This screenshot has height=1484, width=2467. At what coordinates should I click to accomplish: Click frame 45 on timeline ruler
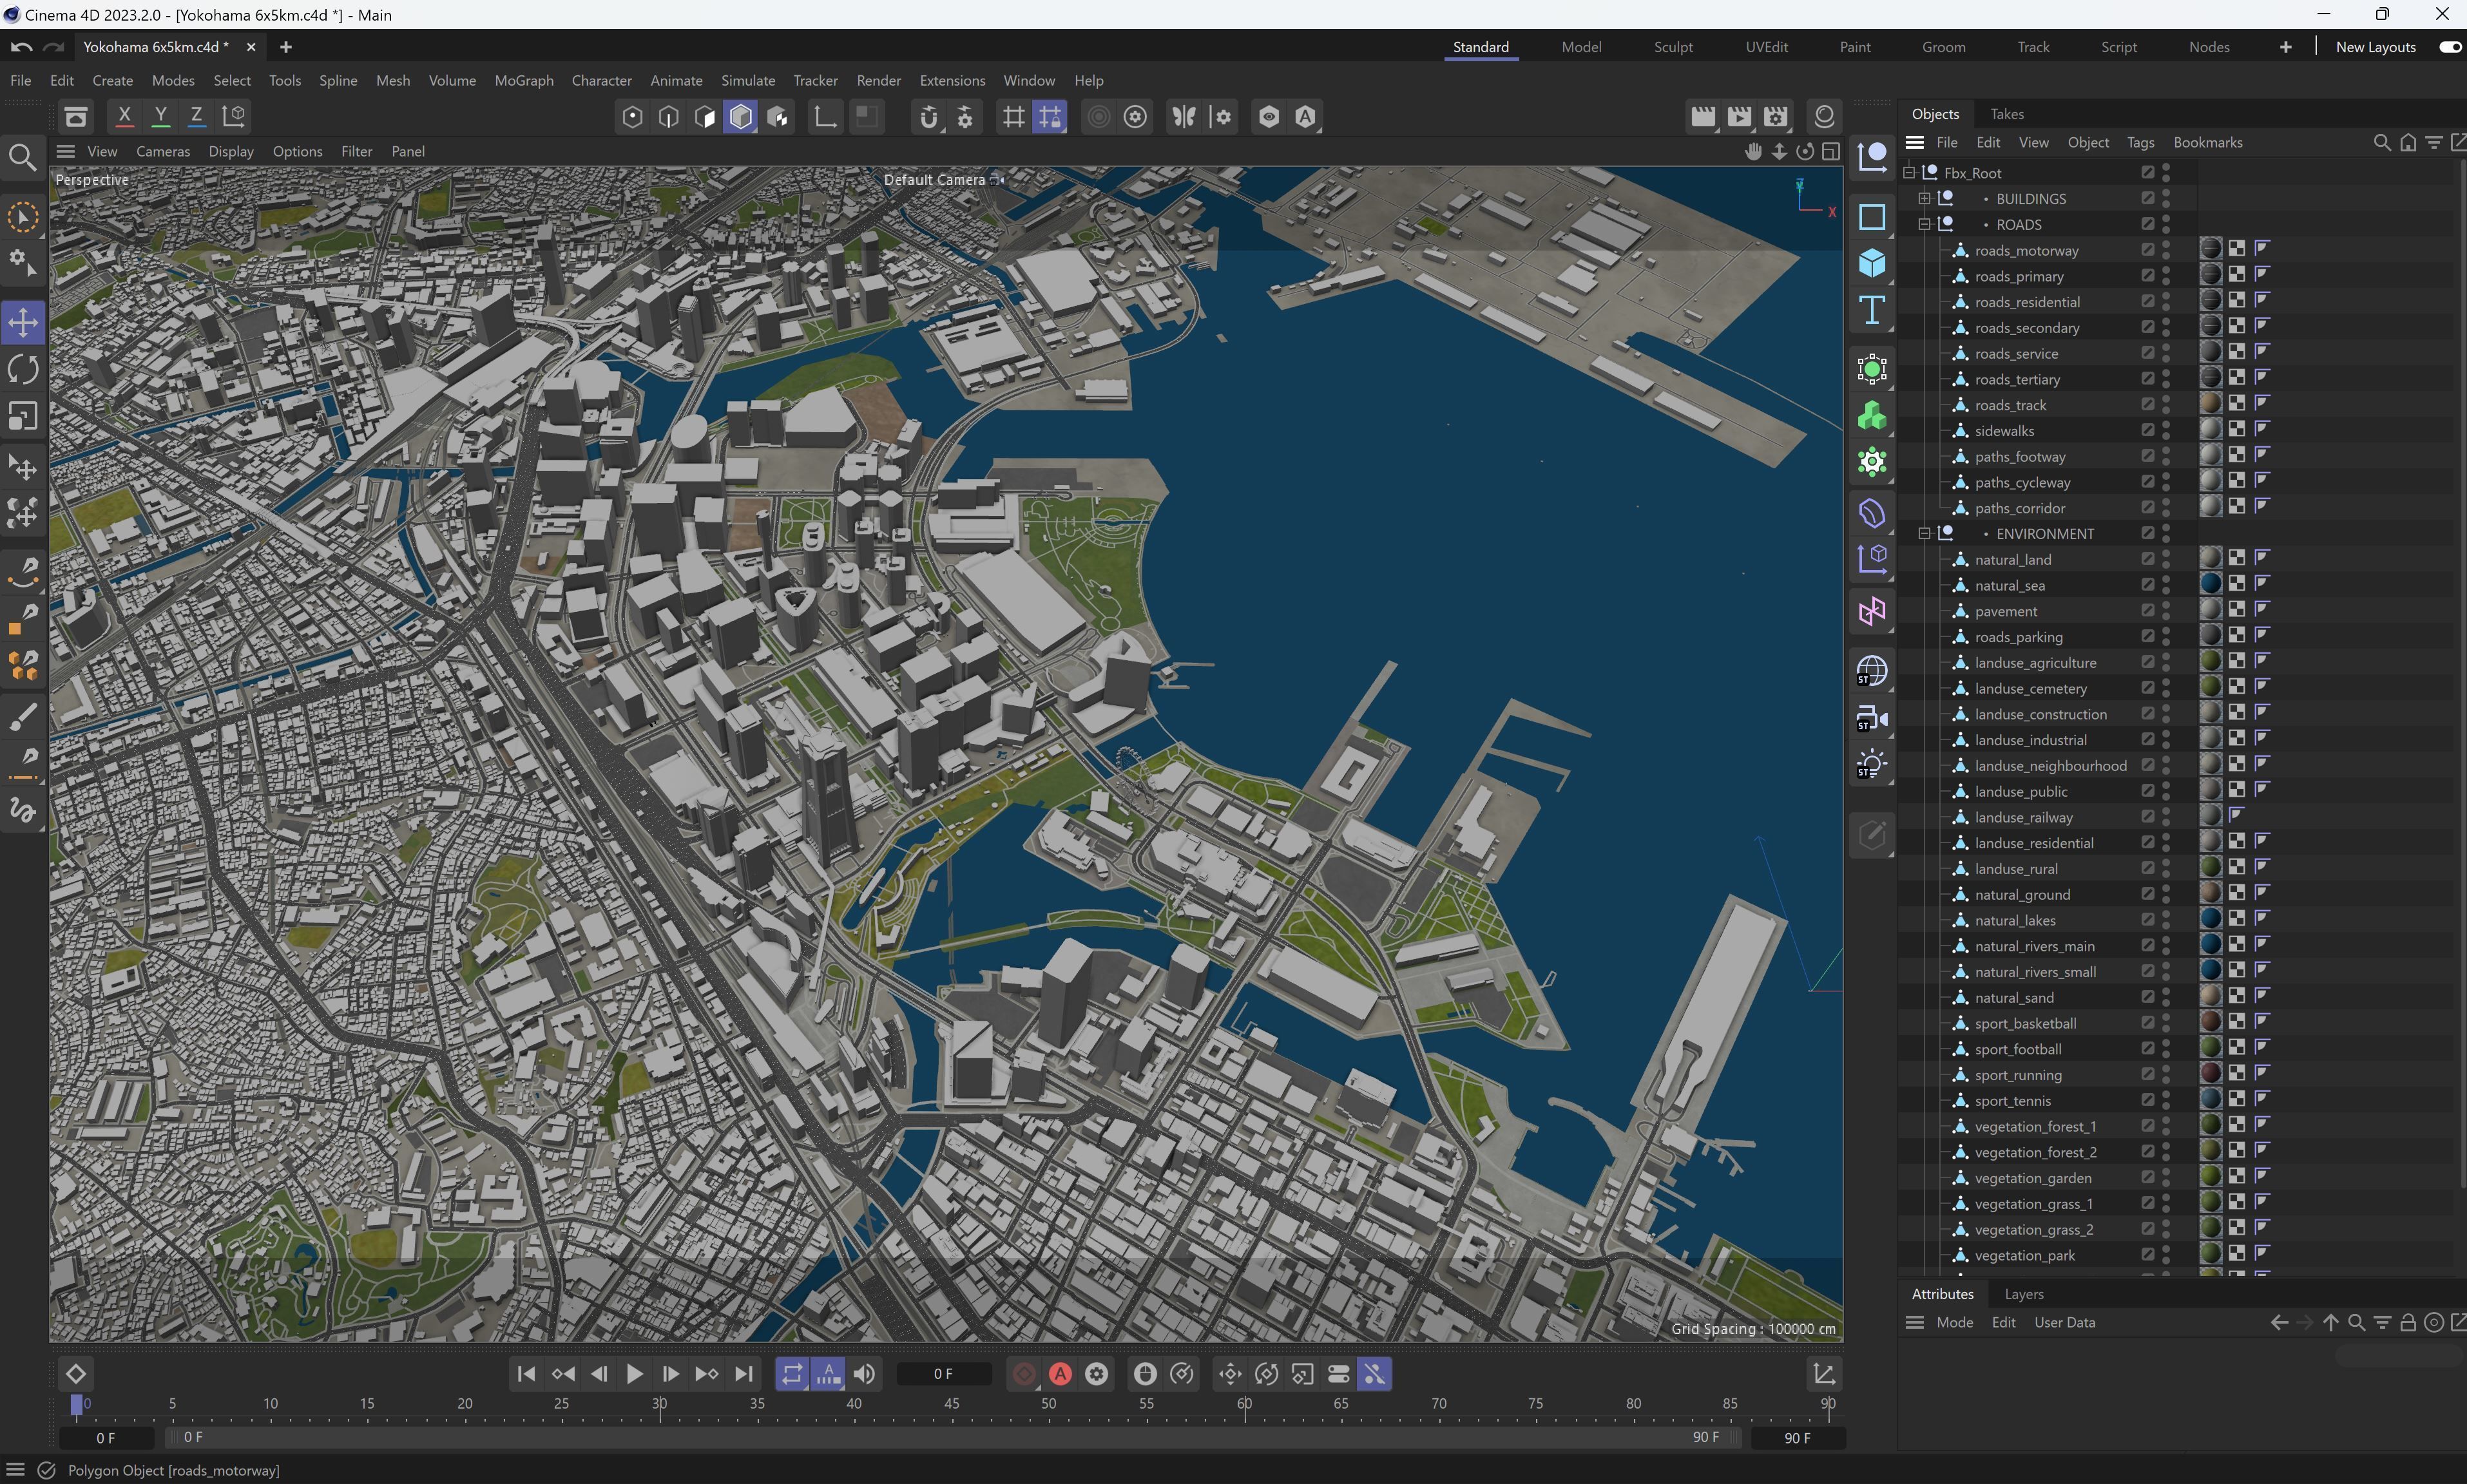951,1404
